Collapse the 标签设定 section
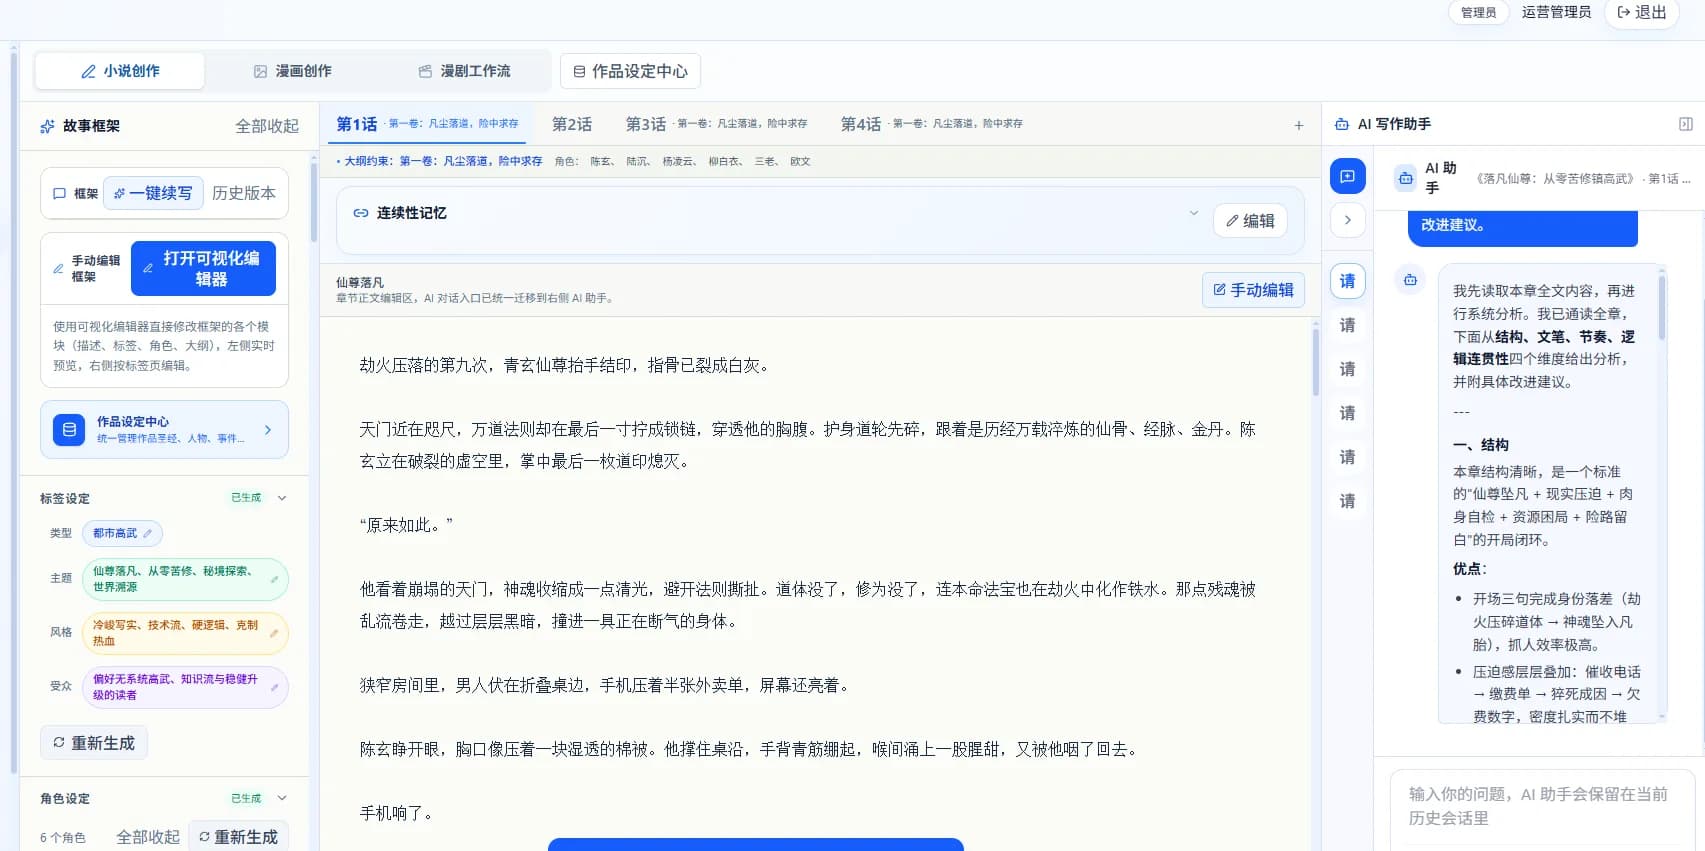The width and height of the screenshot is (1705, 851). 282,498
